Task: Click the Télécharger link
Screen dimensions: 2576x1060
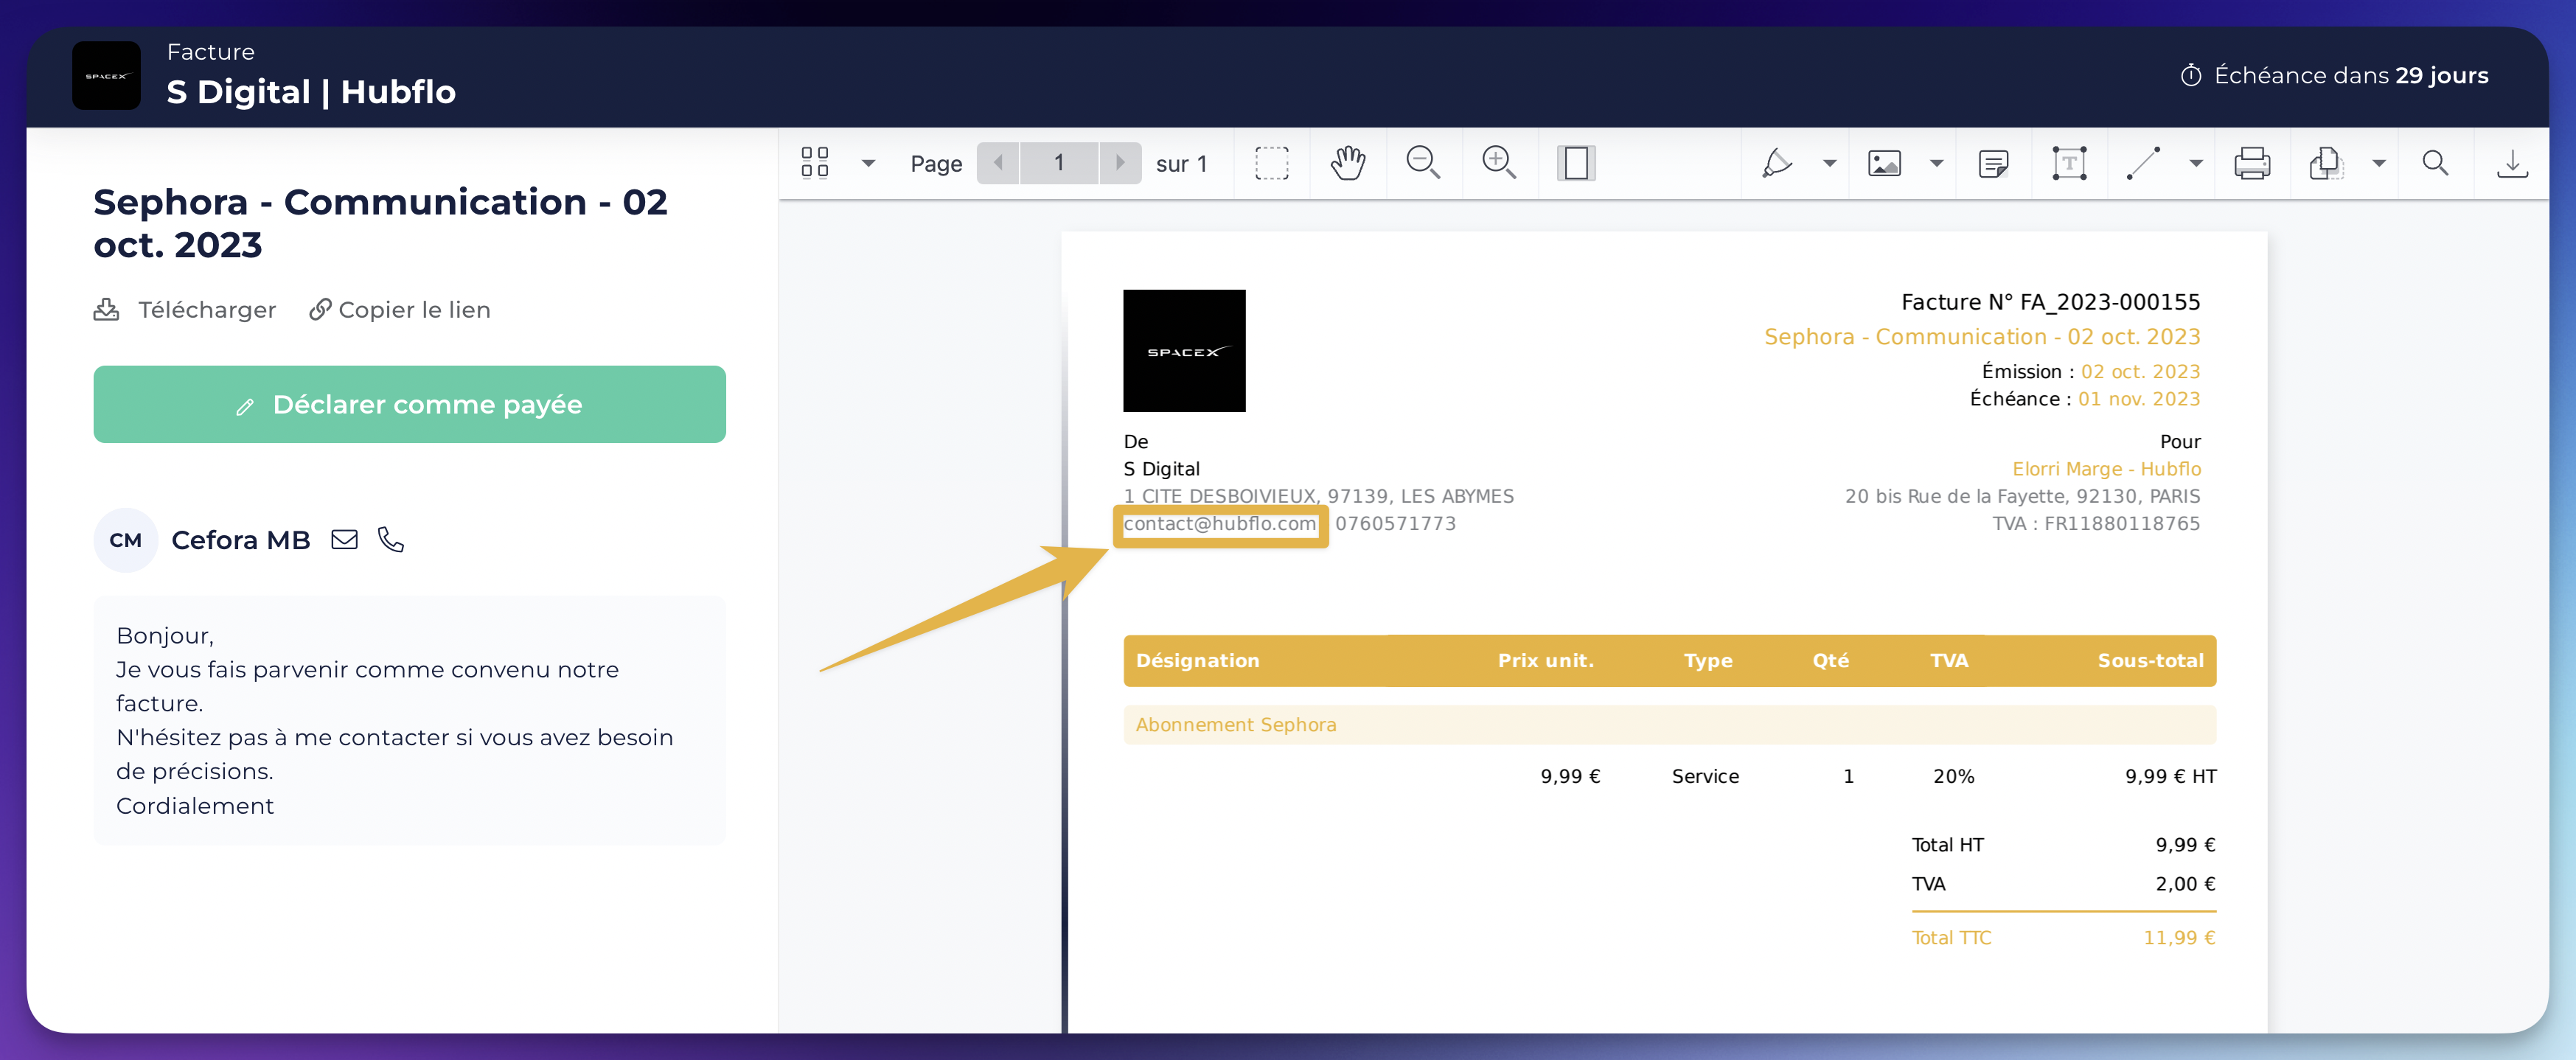Action: [x=185, y=310]
